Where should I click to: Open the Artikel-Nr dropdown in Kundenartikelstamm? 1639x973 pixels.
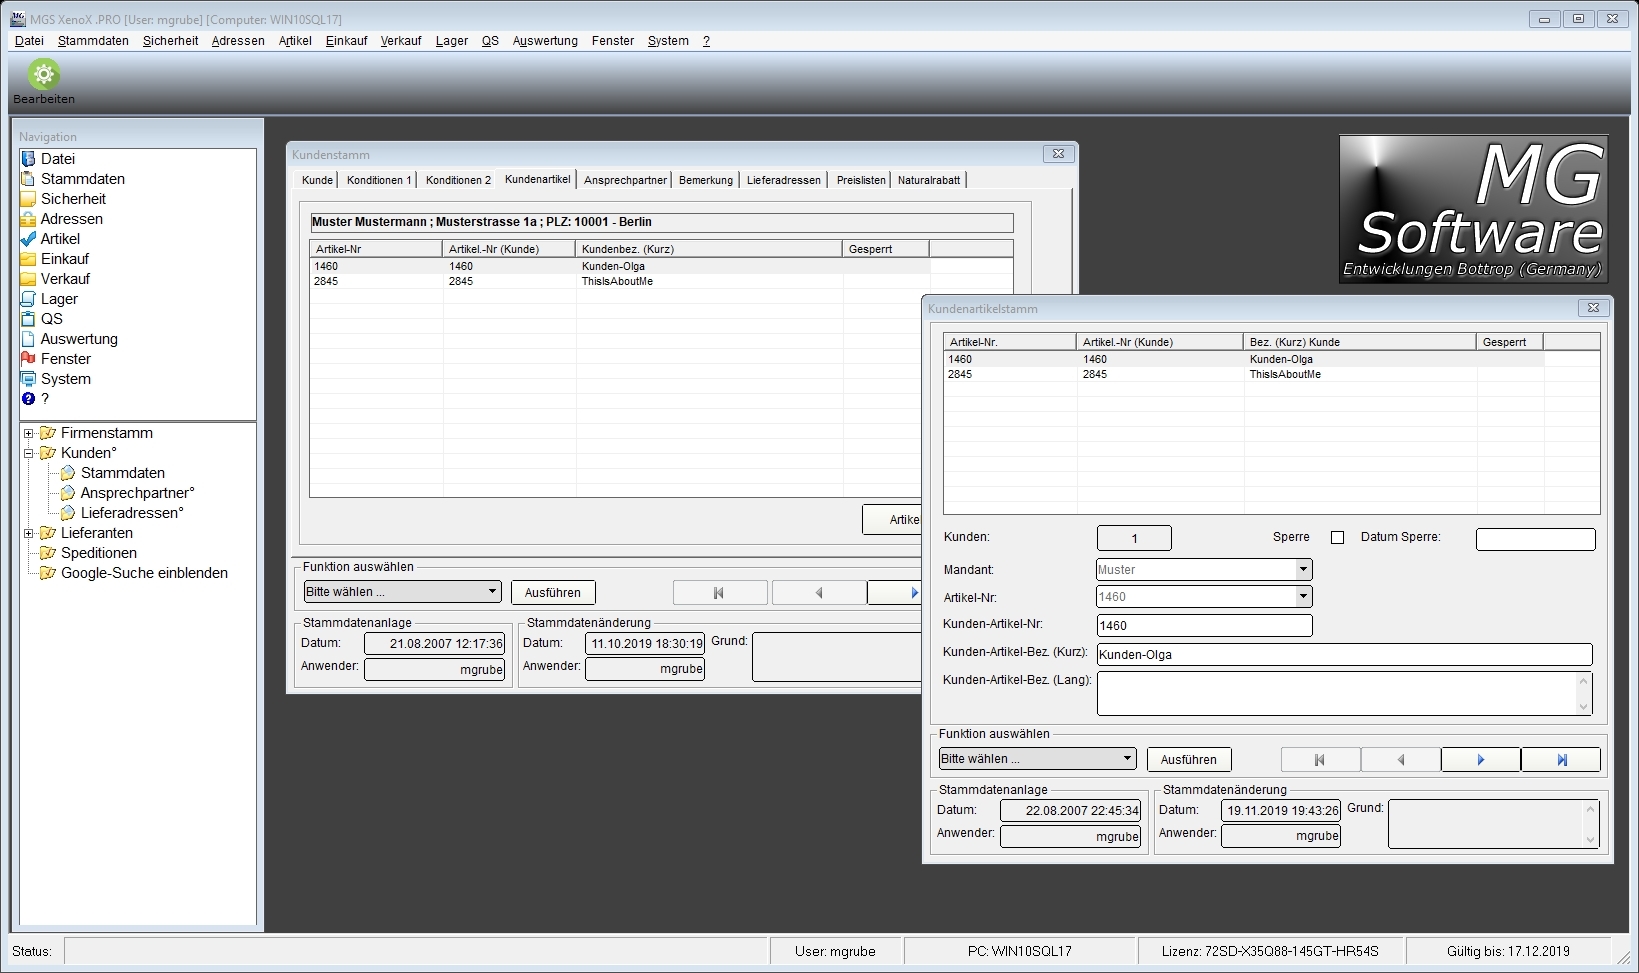[1303, 597]
